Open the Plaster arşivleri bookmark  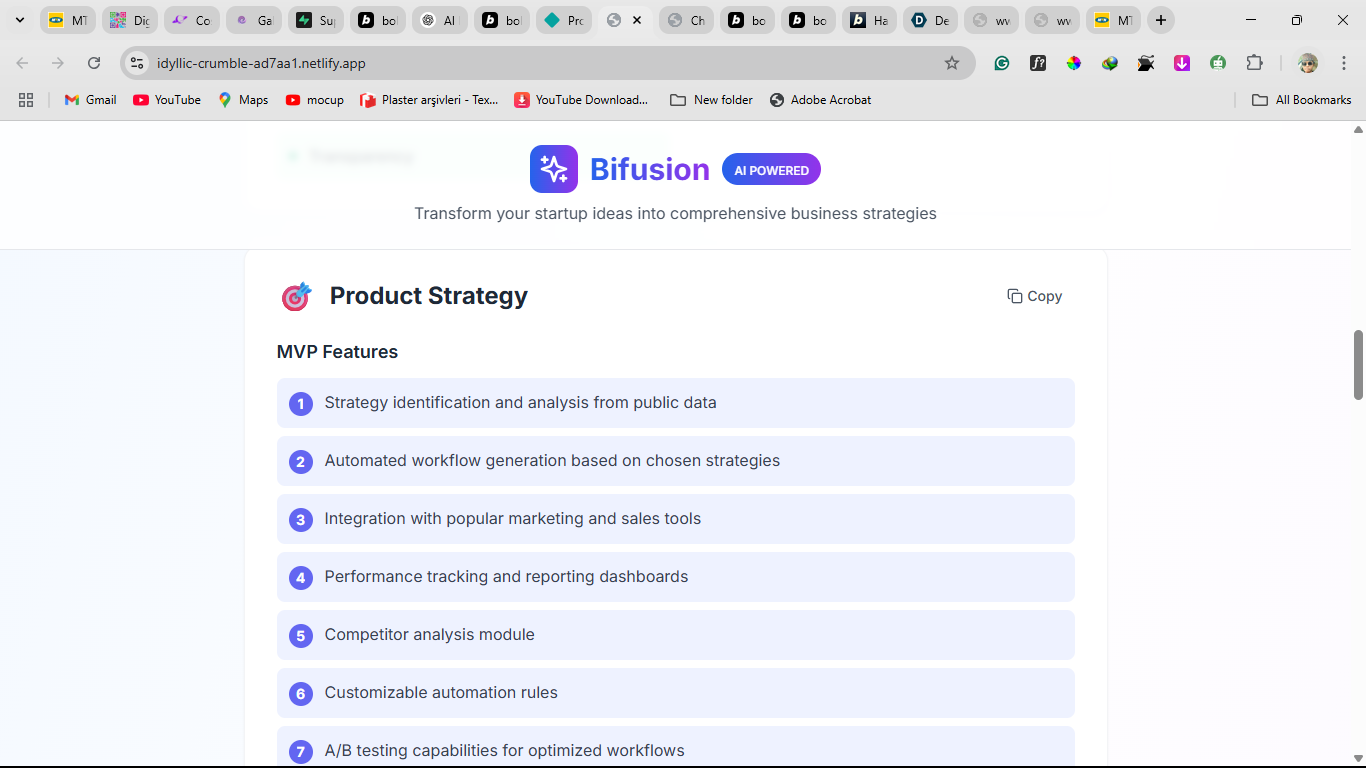(429, 100)
